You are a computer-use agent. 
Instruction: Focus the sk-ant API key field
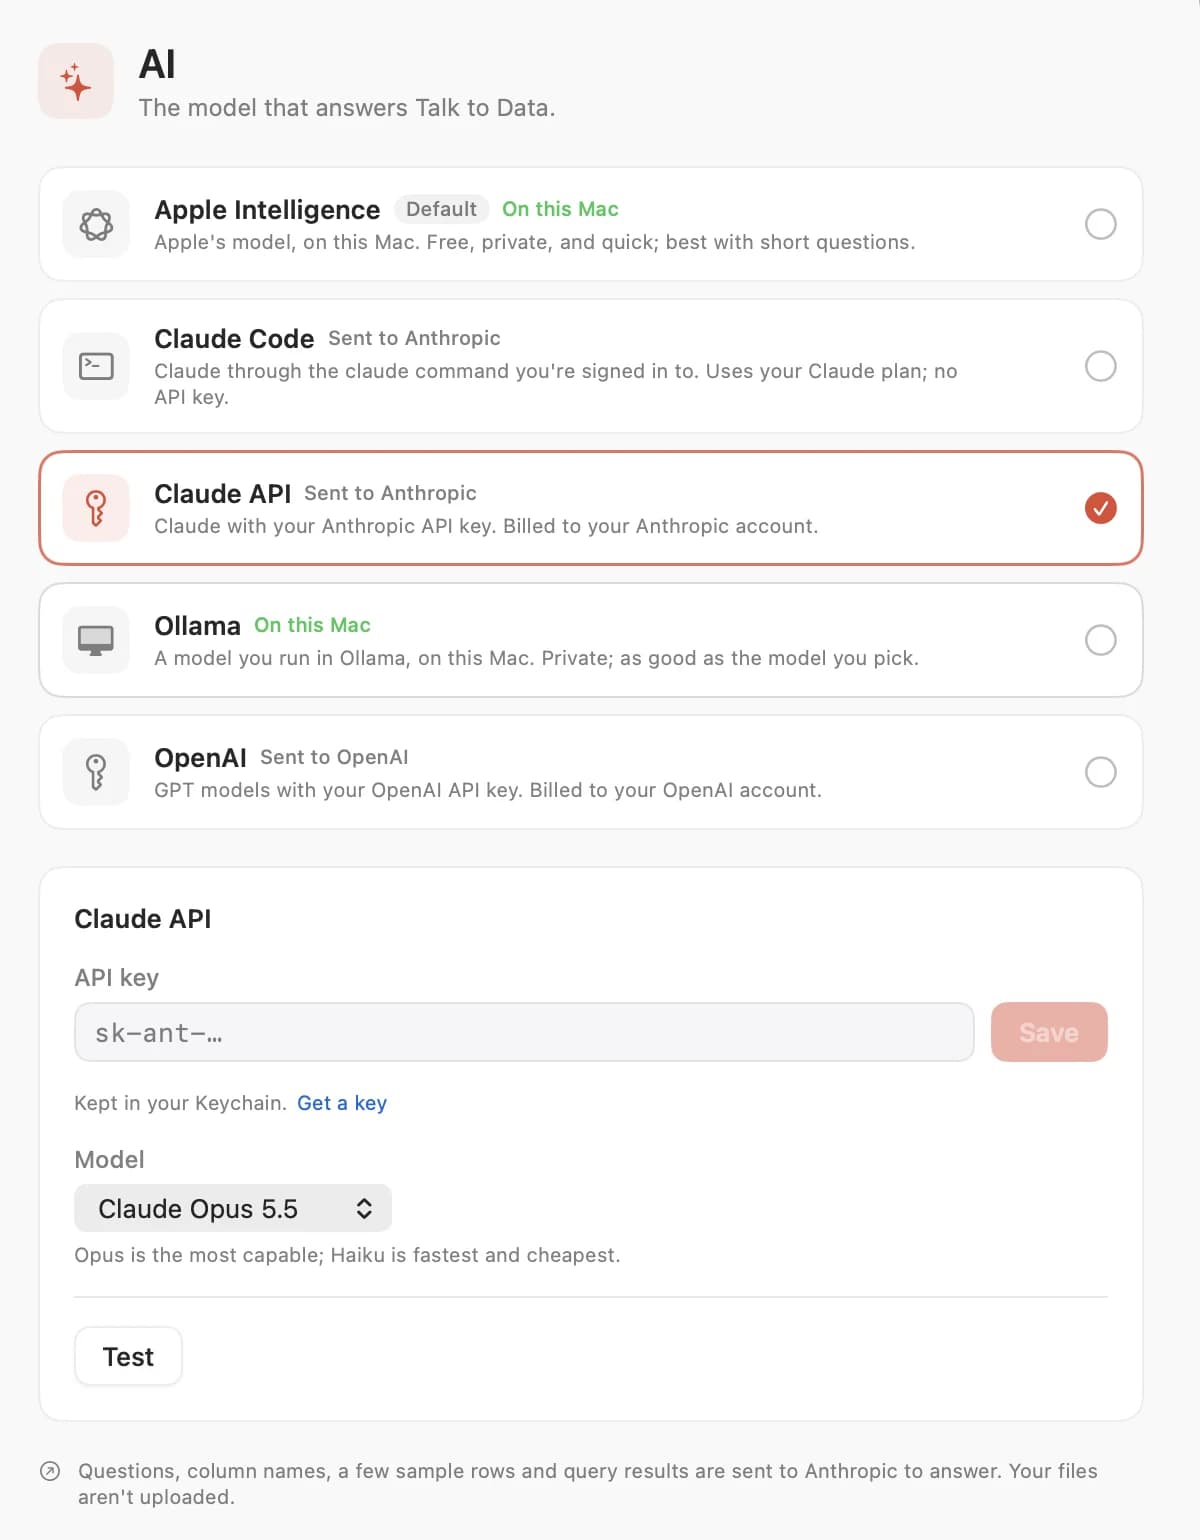point(524,1032)
